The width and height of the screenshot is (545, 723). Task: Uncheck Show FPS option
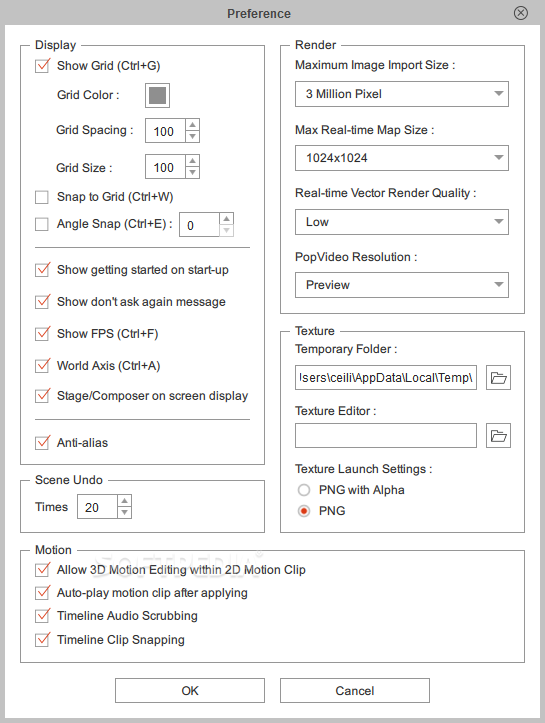click(x=42, y=333)
